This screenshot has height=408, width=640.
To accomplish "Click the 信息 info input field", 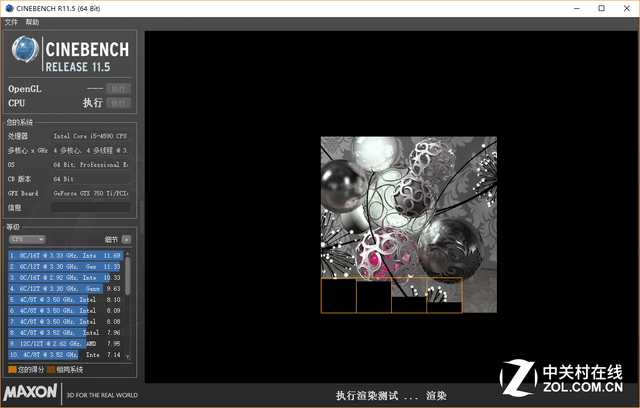I will pyautogui.click(x=90, y=208).
